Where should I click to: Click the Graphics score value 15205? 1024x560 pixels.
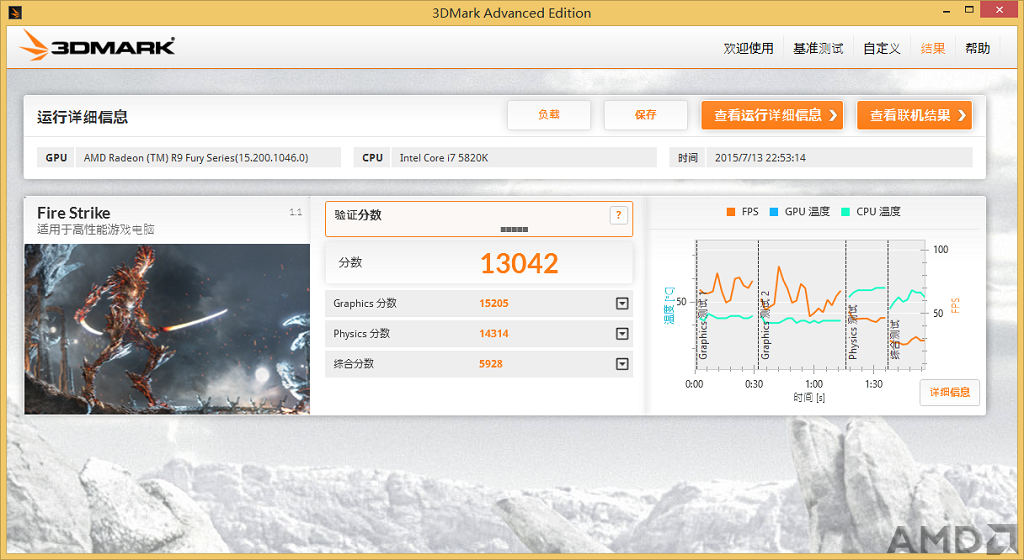pyautogui.click(x=494, y=303)
